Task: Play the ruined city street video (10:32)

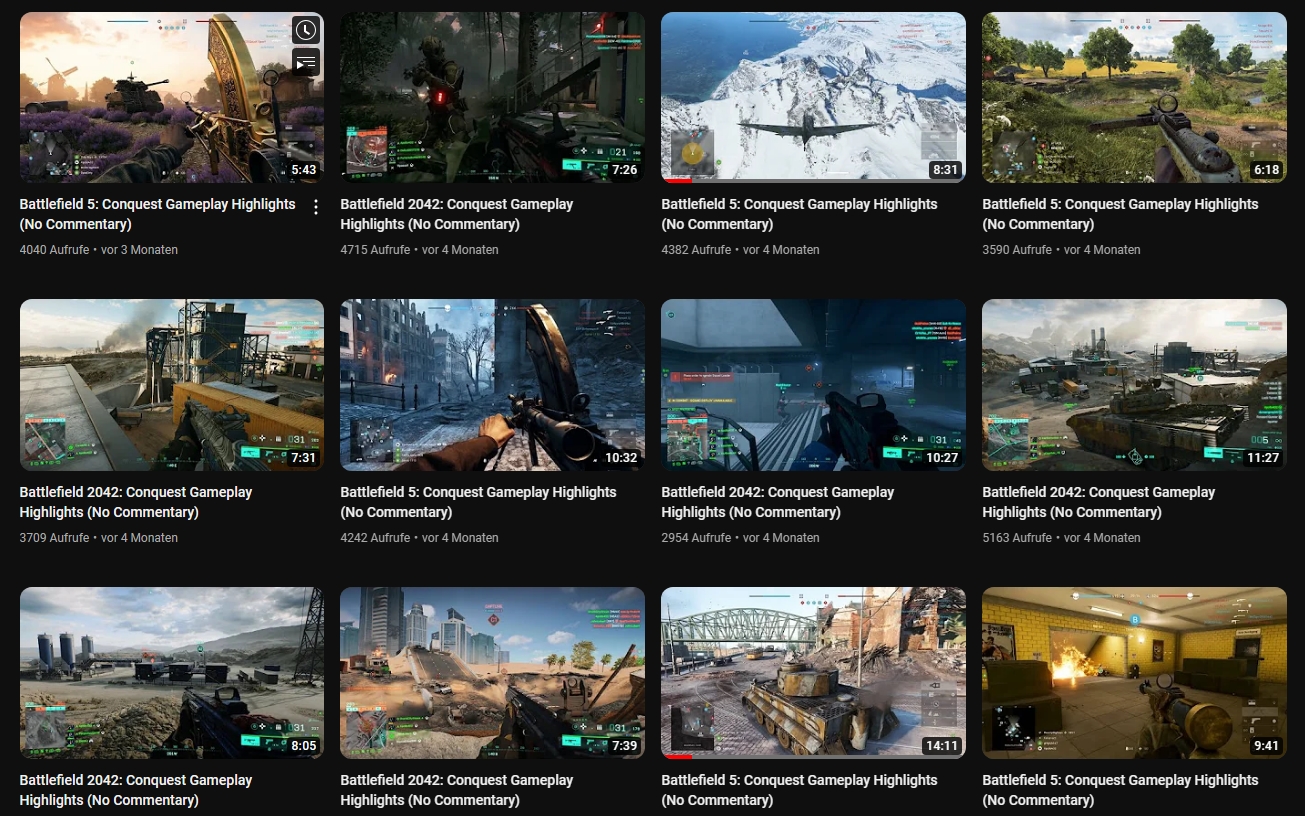Action: tap(492, 385)
